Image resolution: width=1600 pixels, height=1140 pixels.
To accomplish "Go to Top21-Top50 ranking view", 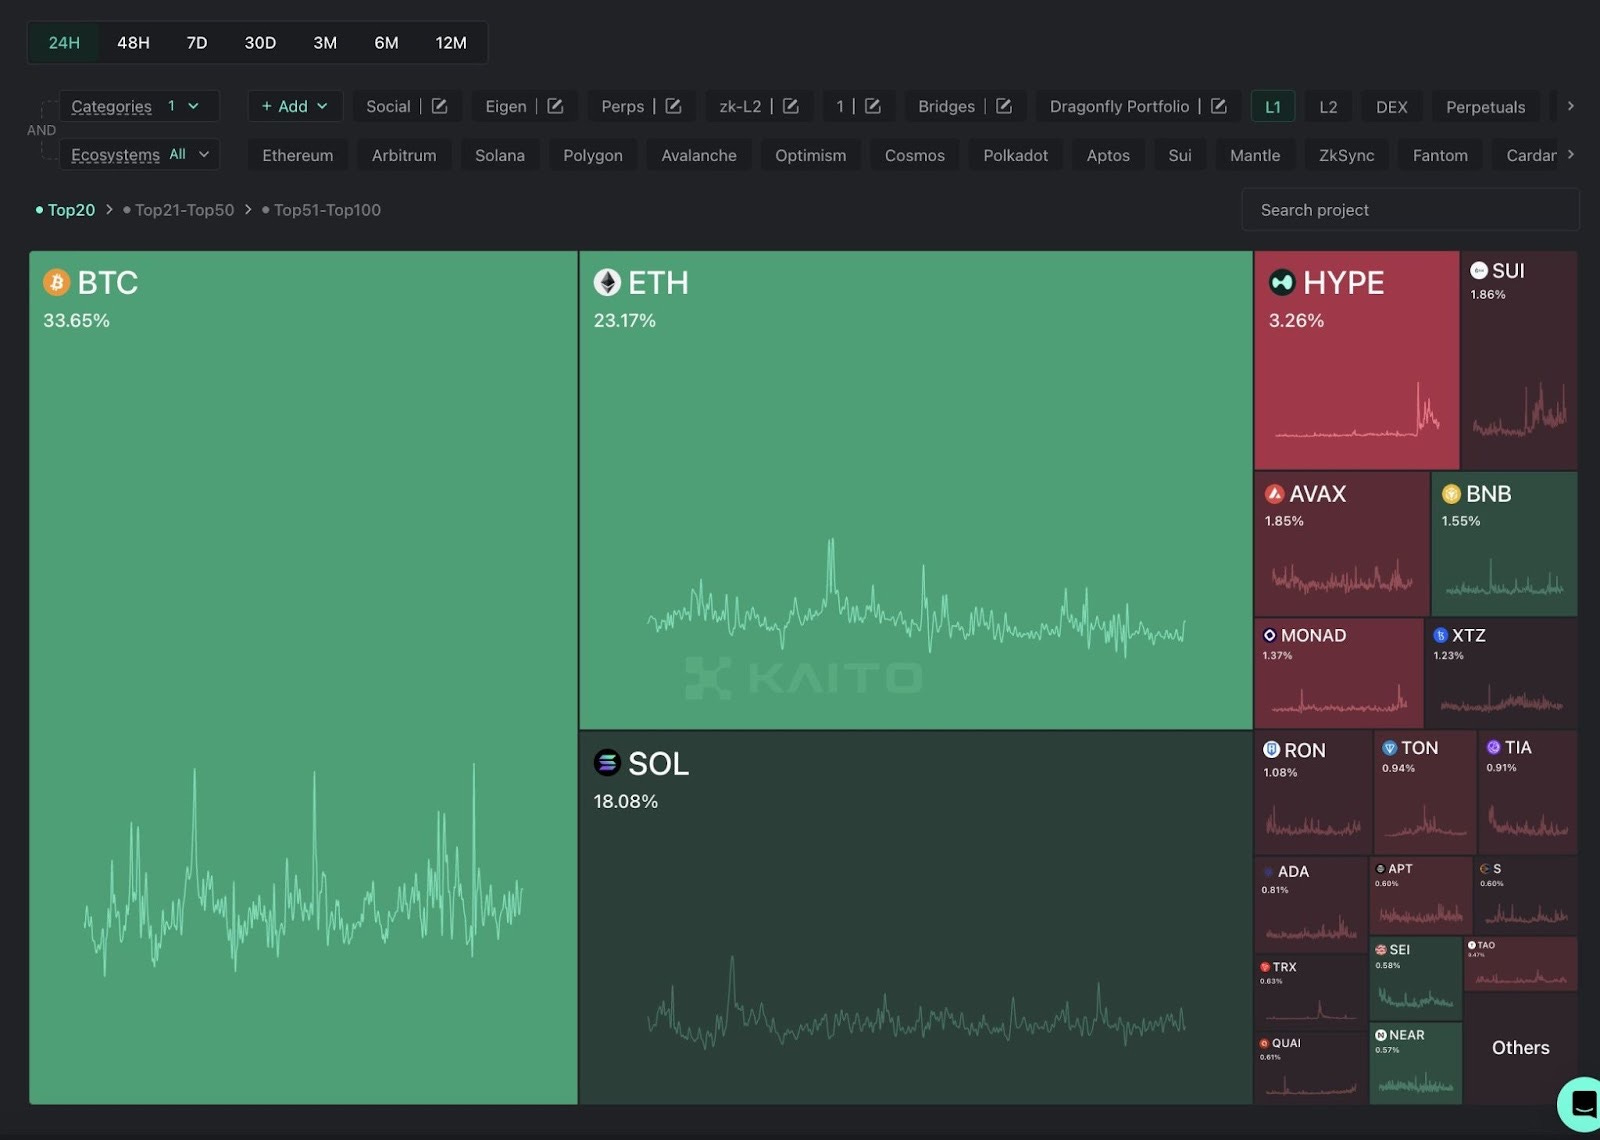I will 179,210.
